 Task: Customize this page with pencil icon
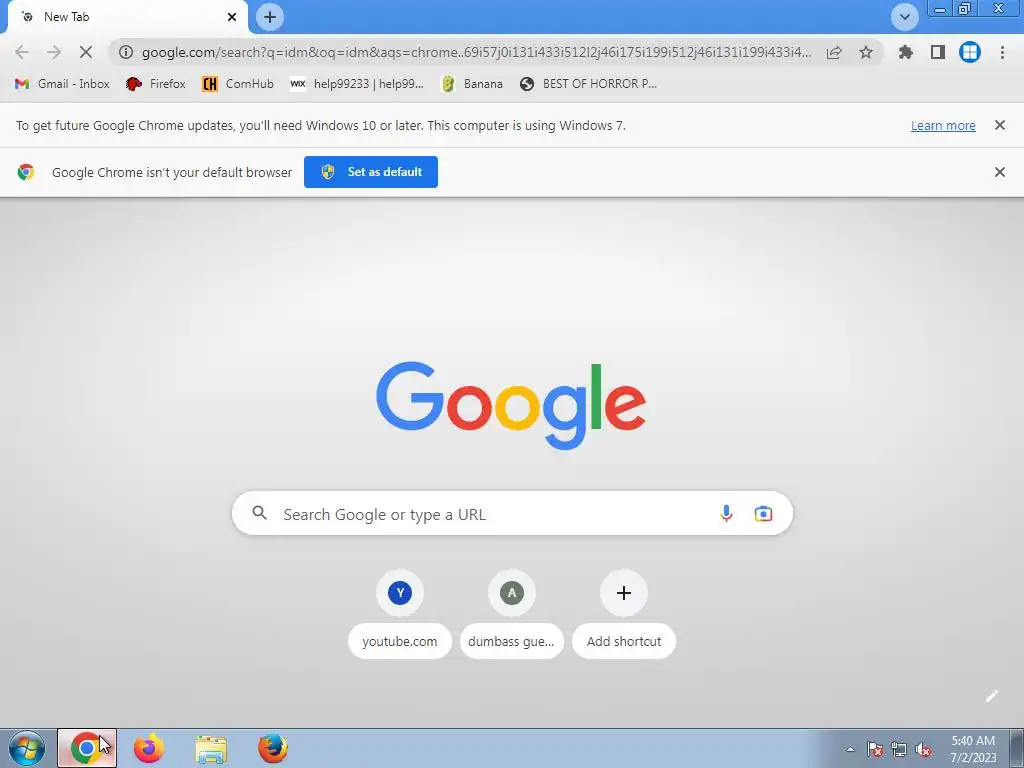991,696
